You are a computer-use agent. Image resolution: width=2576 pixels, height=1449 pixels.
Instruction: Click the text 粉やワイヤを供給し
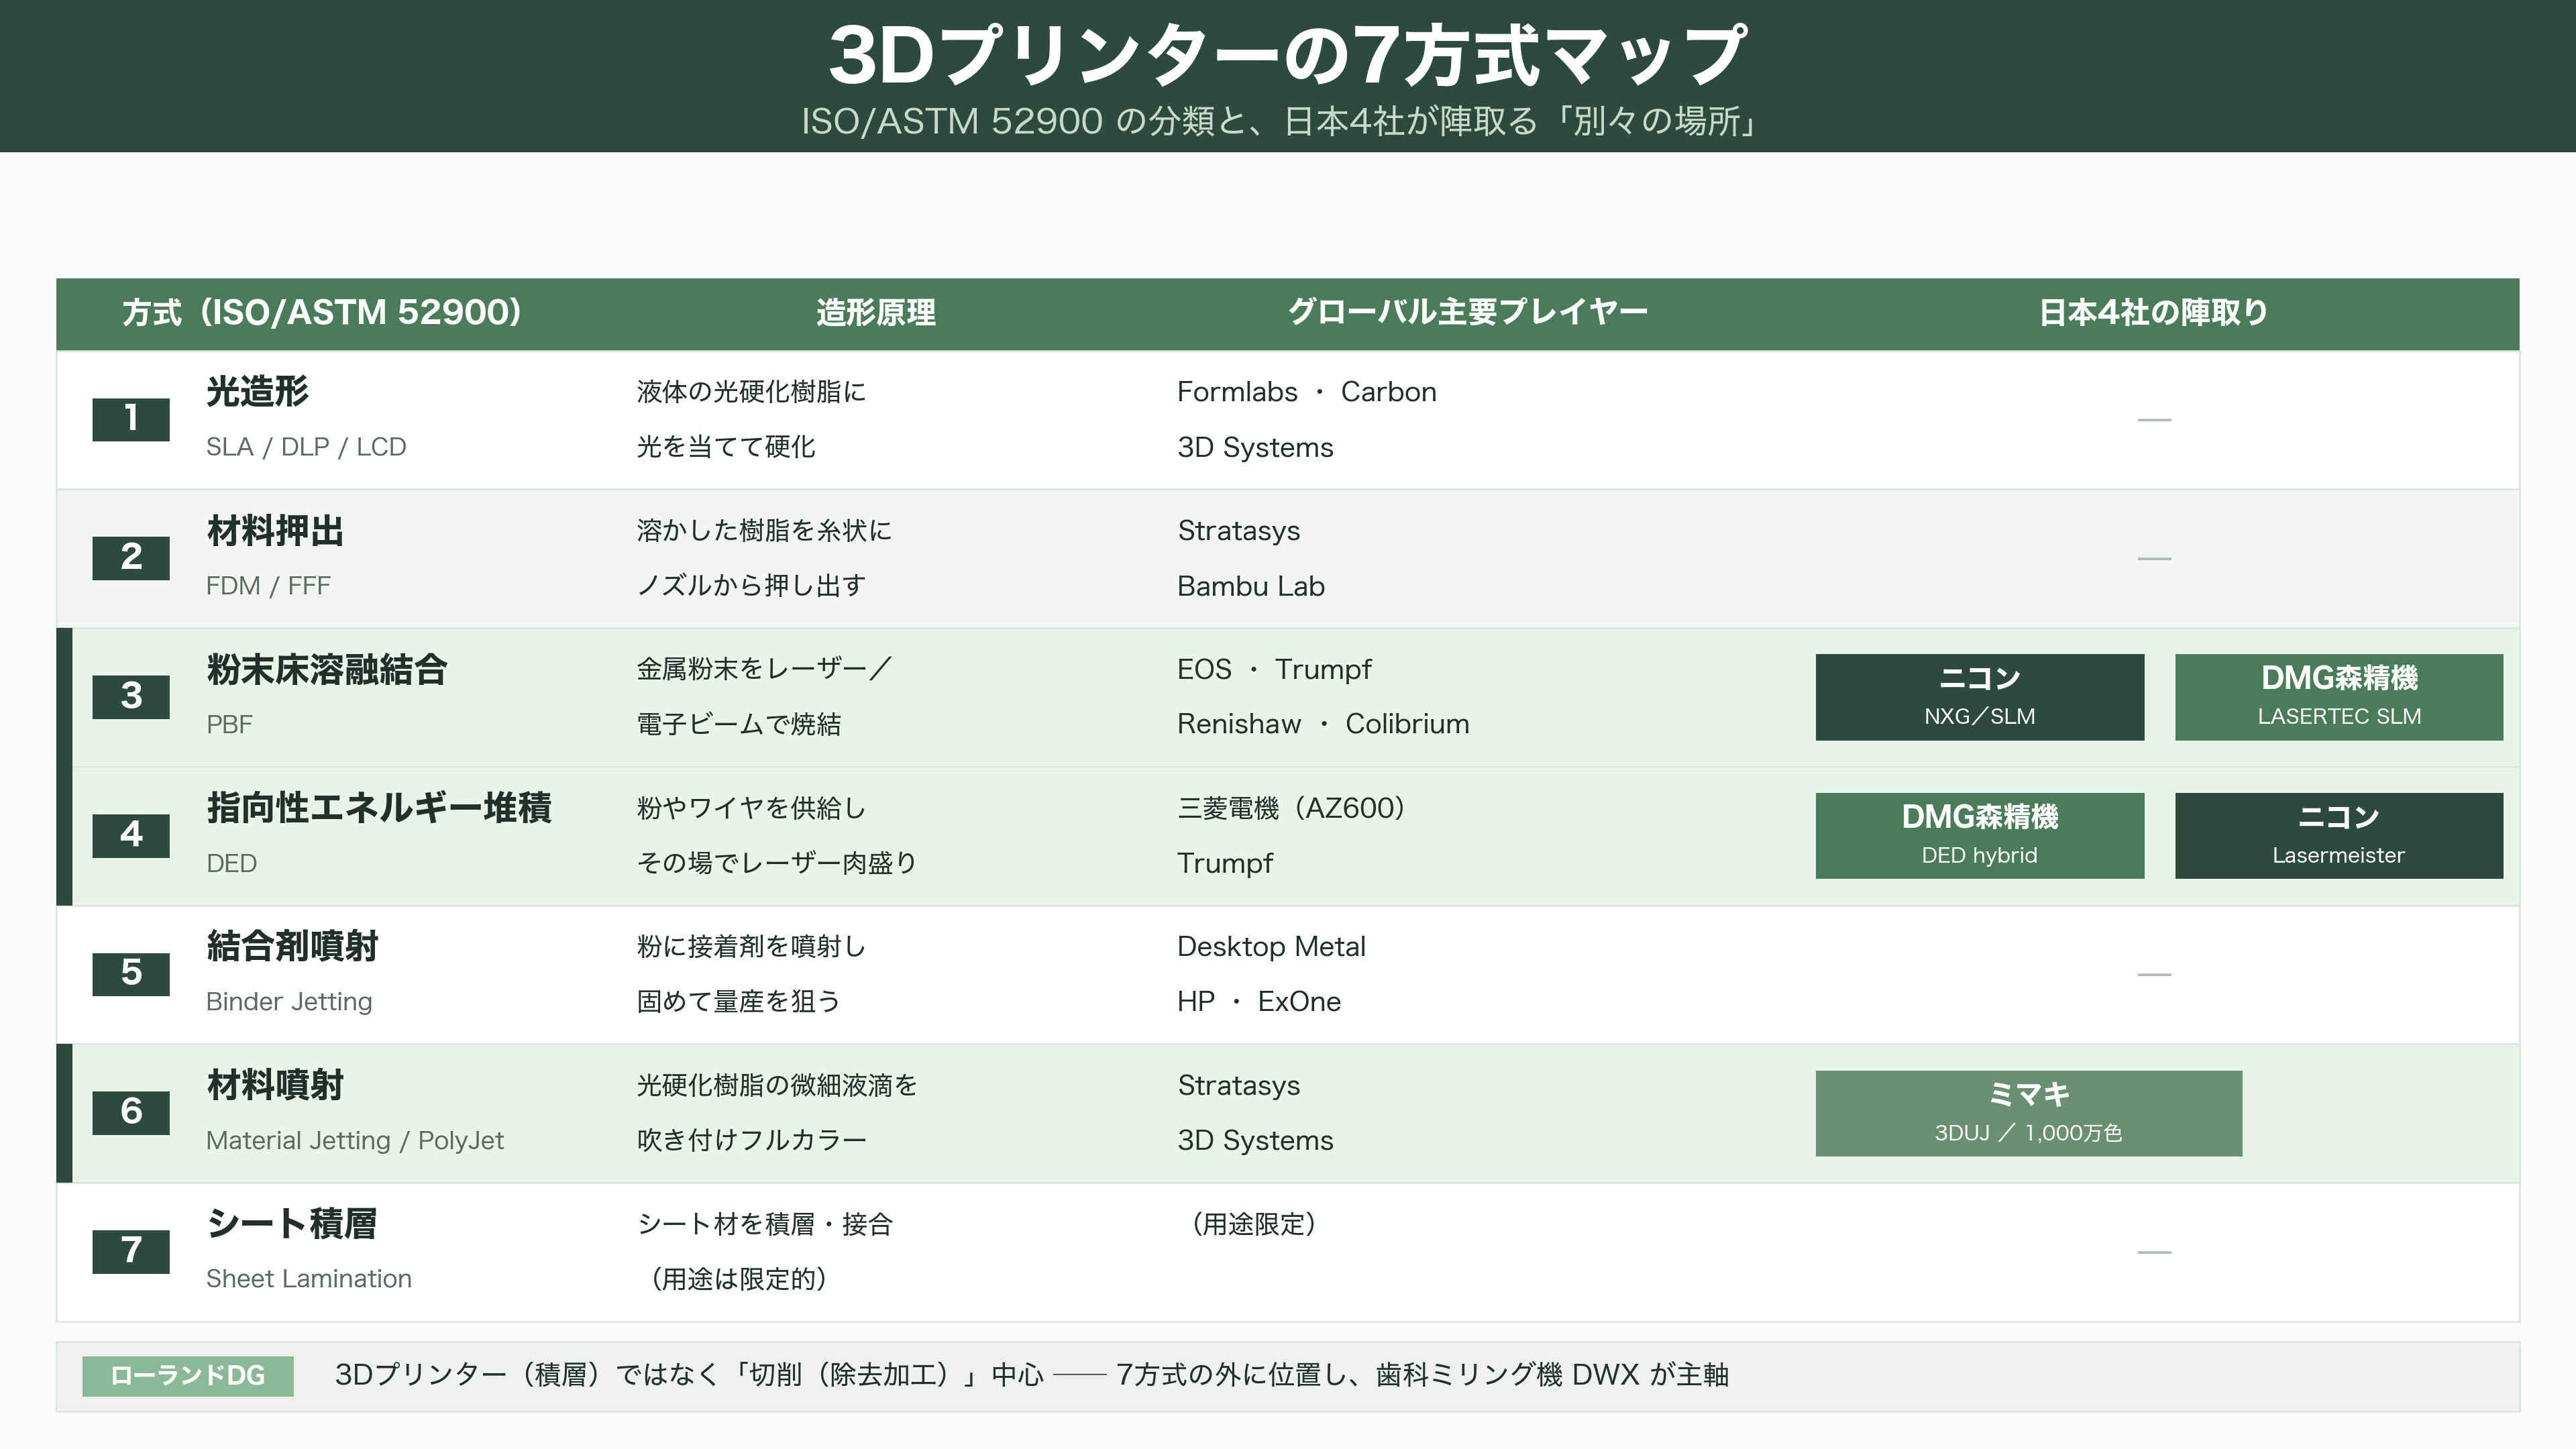[x=752, y=808]
